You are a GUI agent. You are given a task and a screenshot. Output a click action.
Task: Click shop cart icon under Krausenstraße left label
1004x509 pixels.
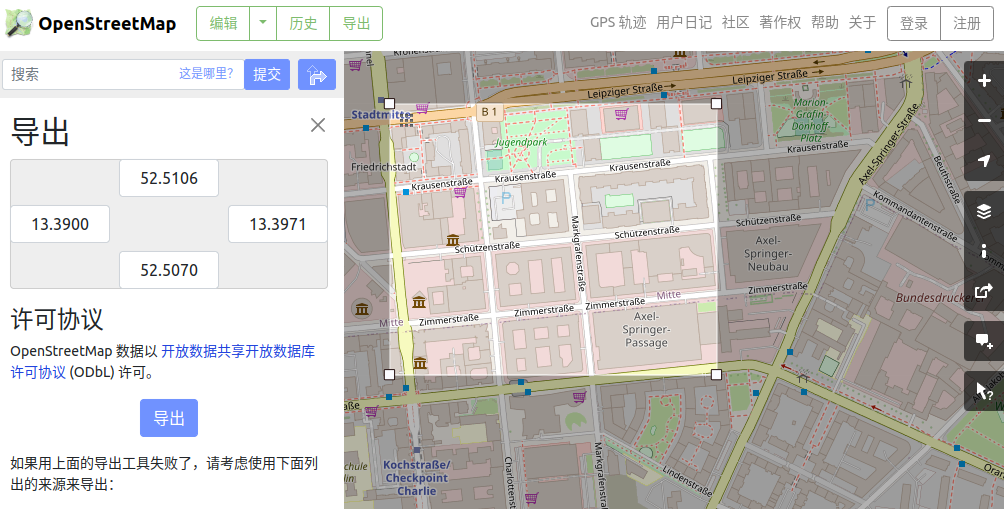pyautogui.click(x=460, y=192)
